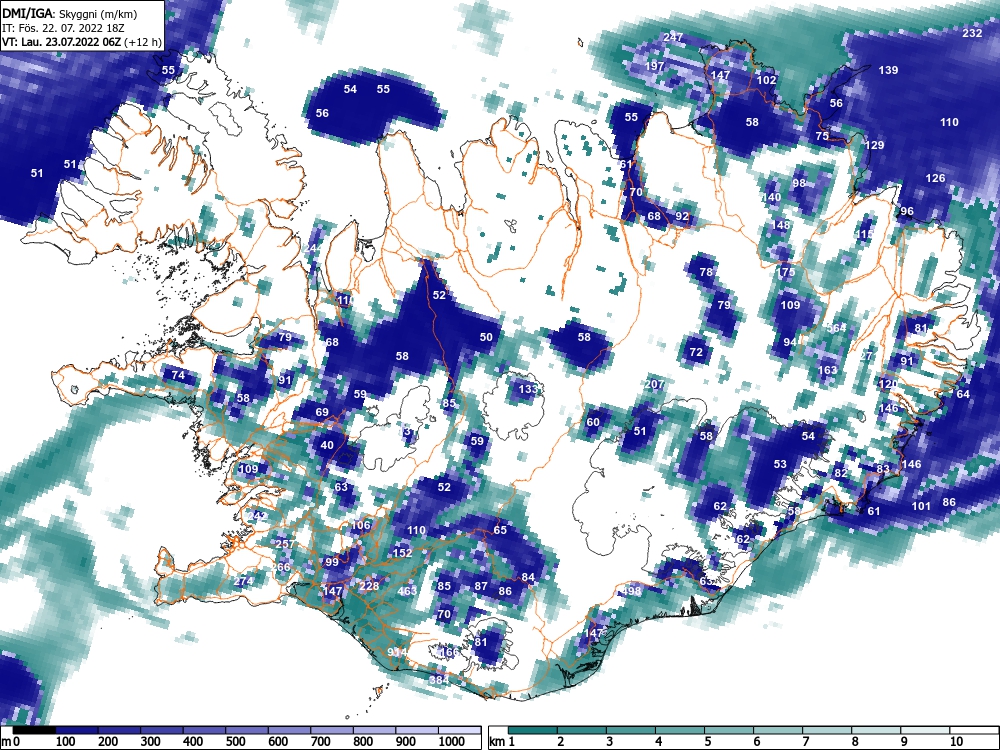The height and width of the screenshot is (750, 1000).
Task: Click the visibility value 53 on the map
Action: (780, 464)
